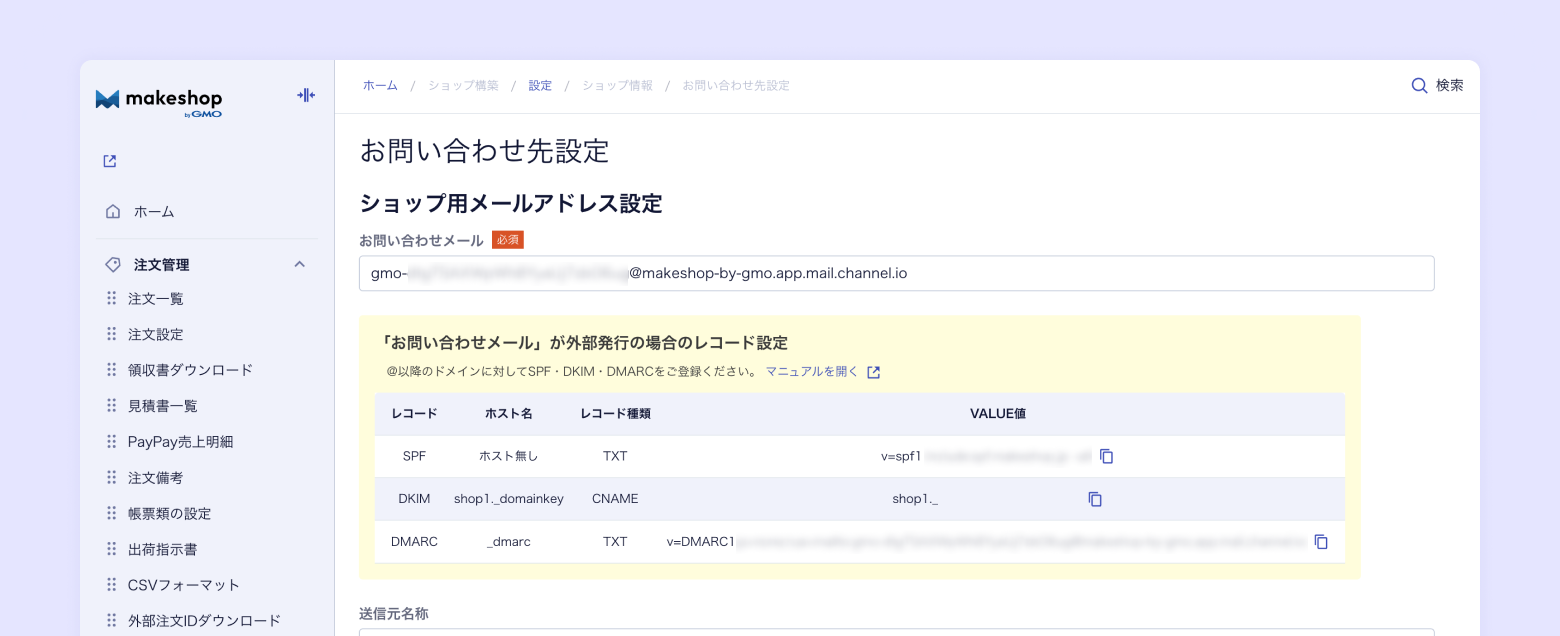Click the home house icon in sidebar

pos(113,211)
